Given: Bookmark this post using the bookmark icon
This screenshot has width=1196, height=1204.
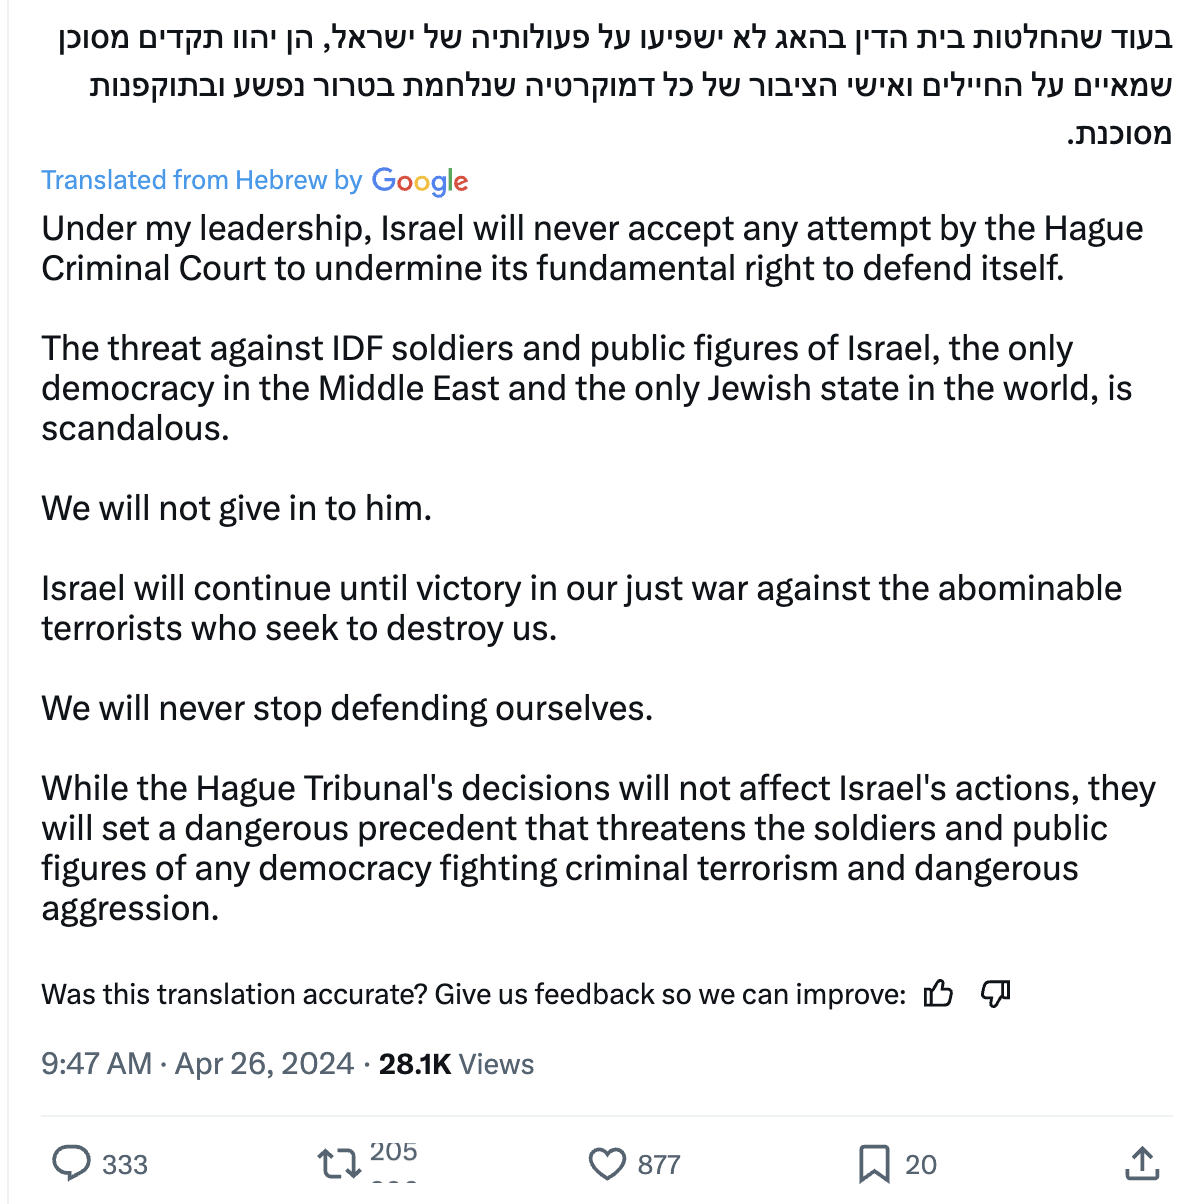Looking at the screenshot, I should pyautogui.click(x=873, y=1163).
